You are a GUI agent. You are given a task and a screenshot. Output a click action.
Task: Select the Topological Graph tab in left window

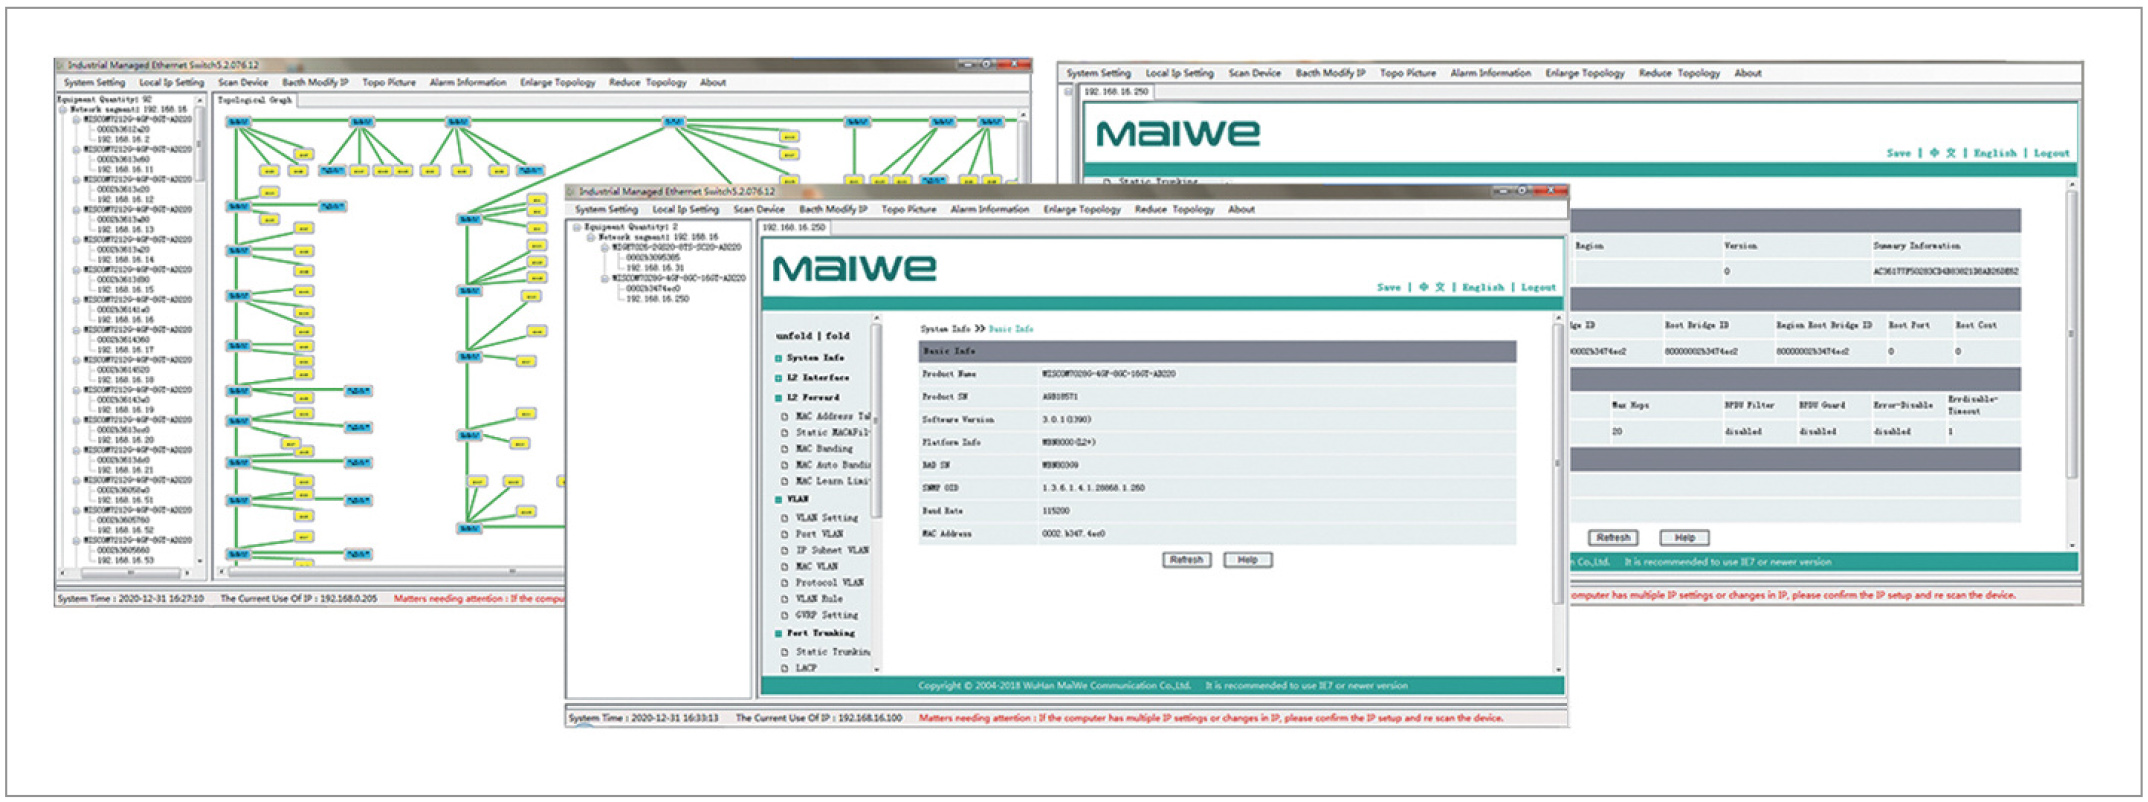point(255,100)
